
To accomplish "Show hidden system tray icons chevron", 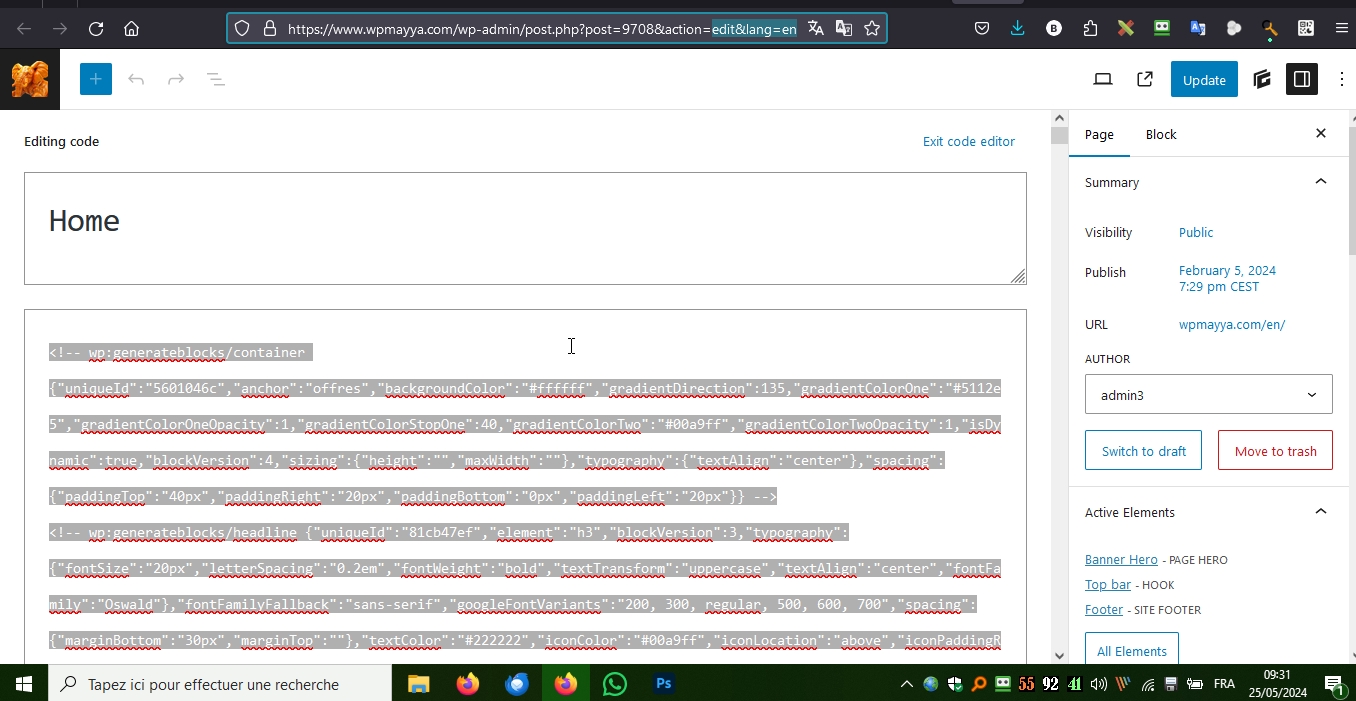I will (x=906, y=684).
